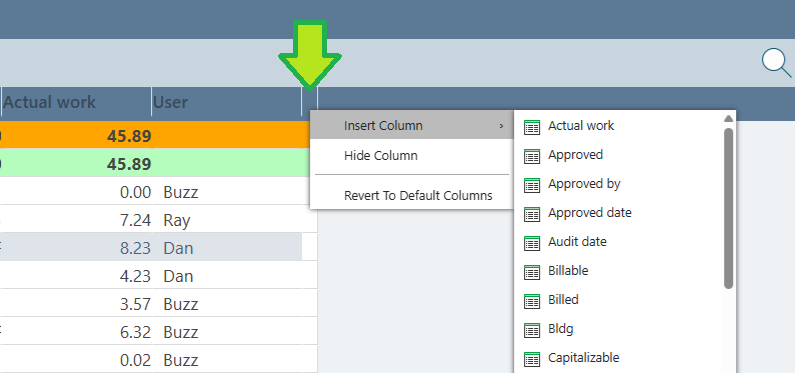
Task: Click the Approved column icon
Action: (x=531, y=156)
